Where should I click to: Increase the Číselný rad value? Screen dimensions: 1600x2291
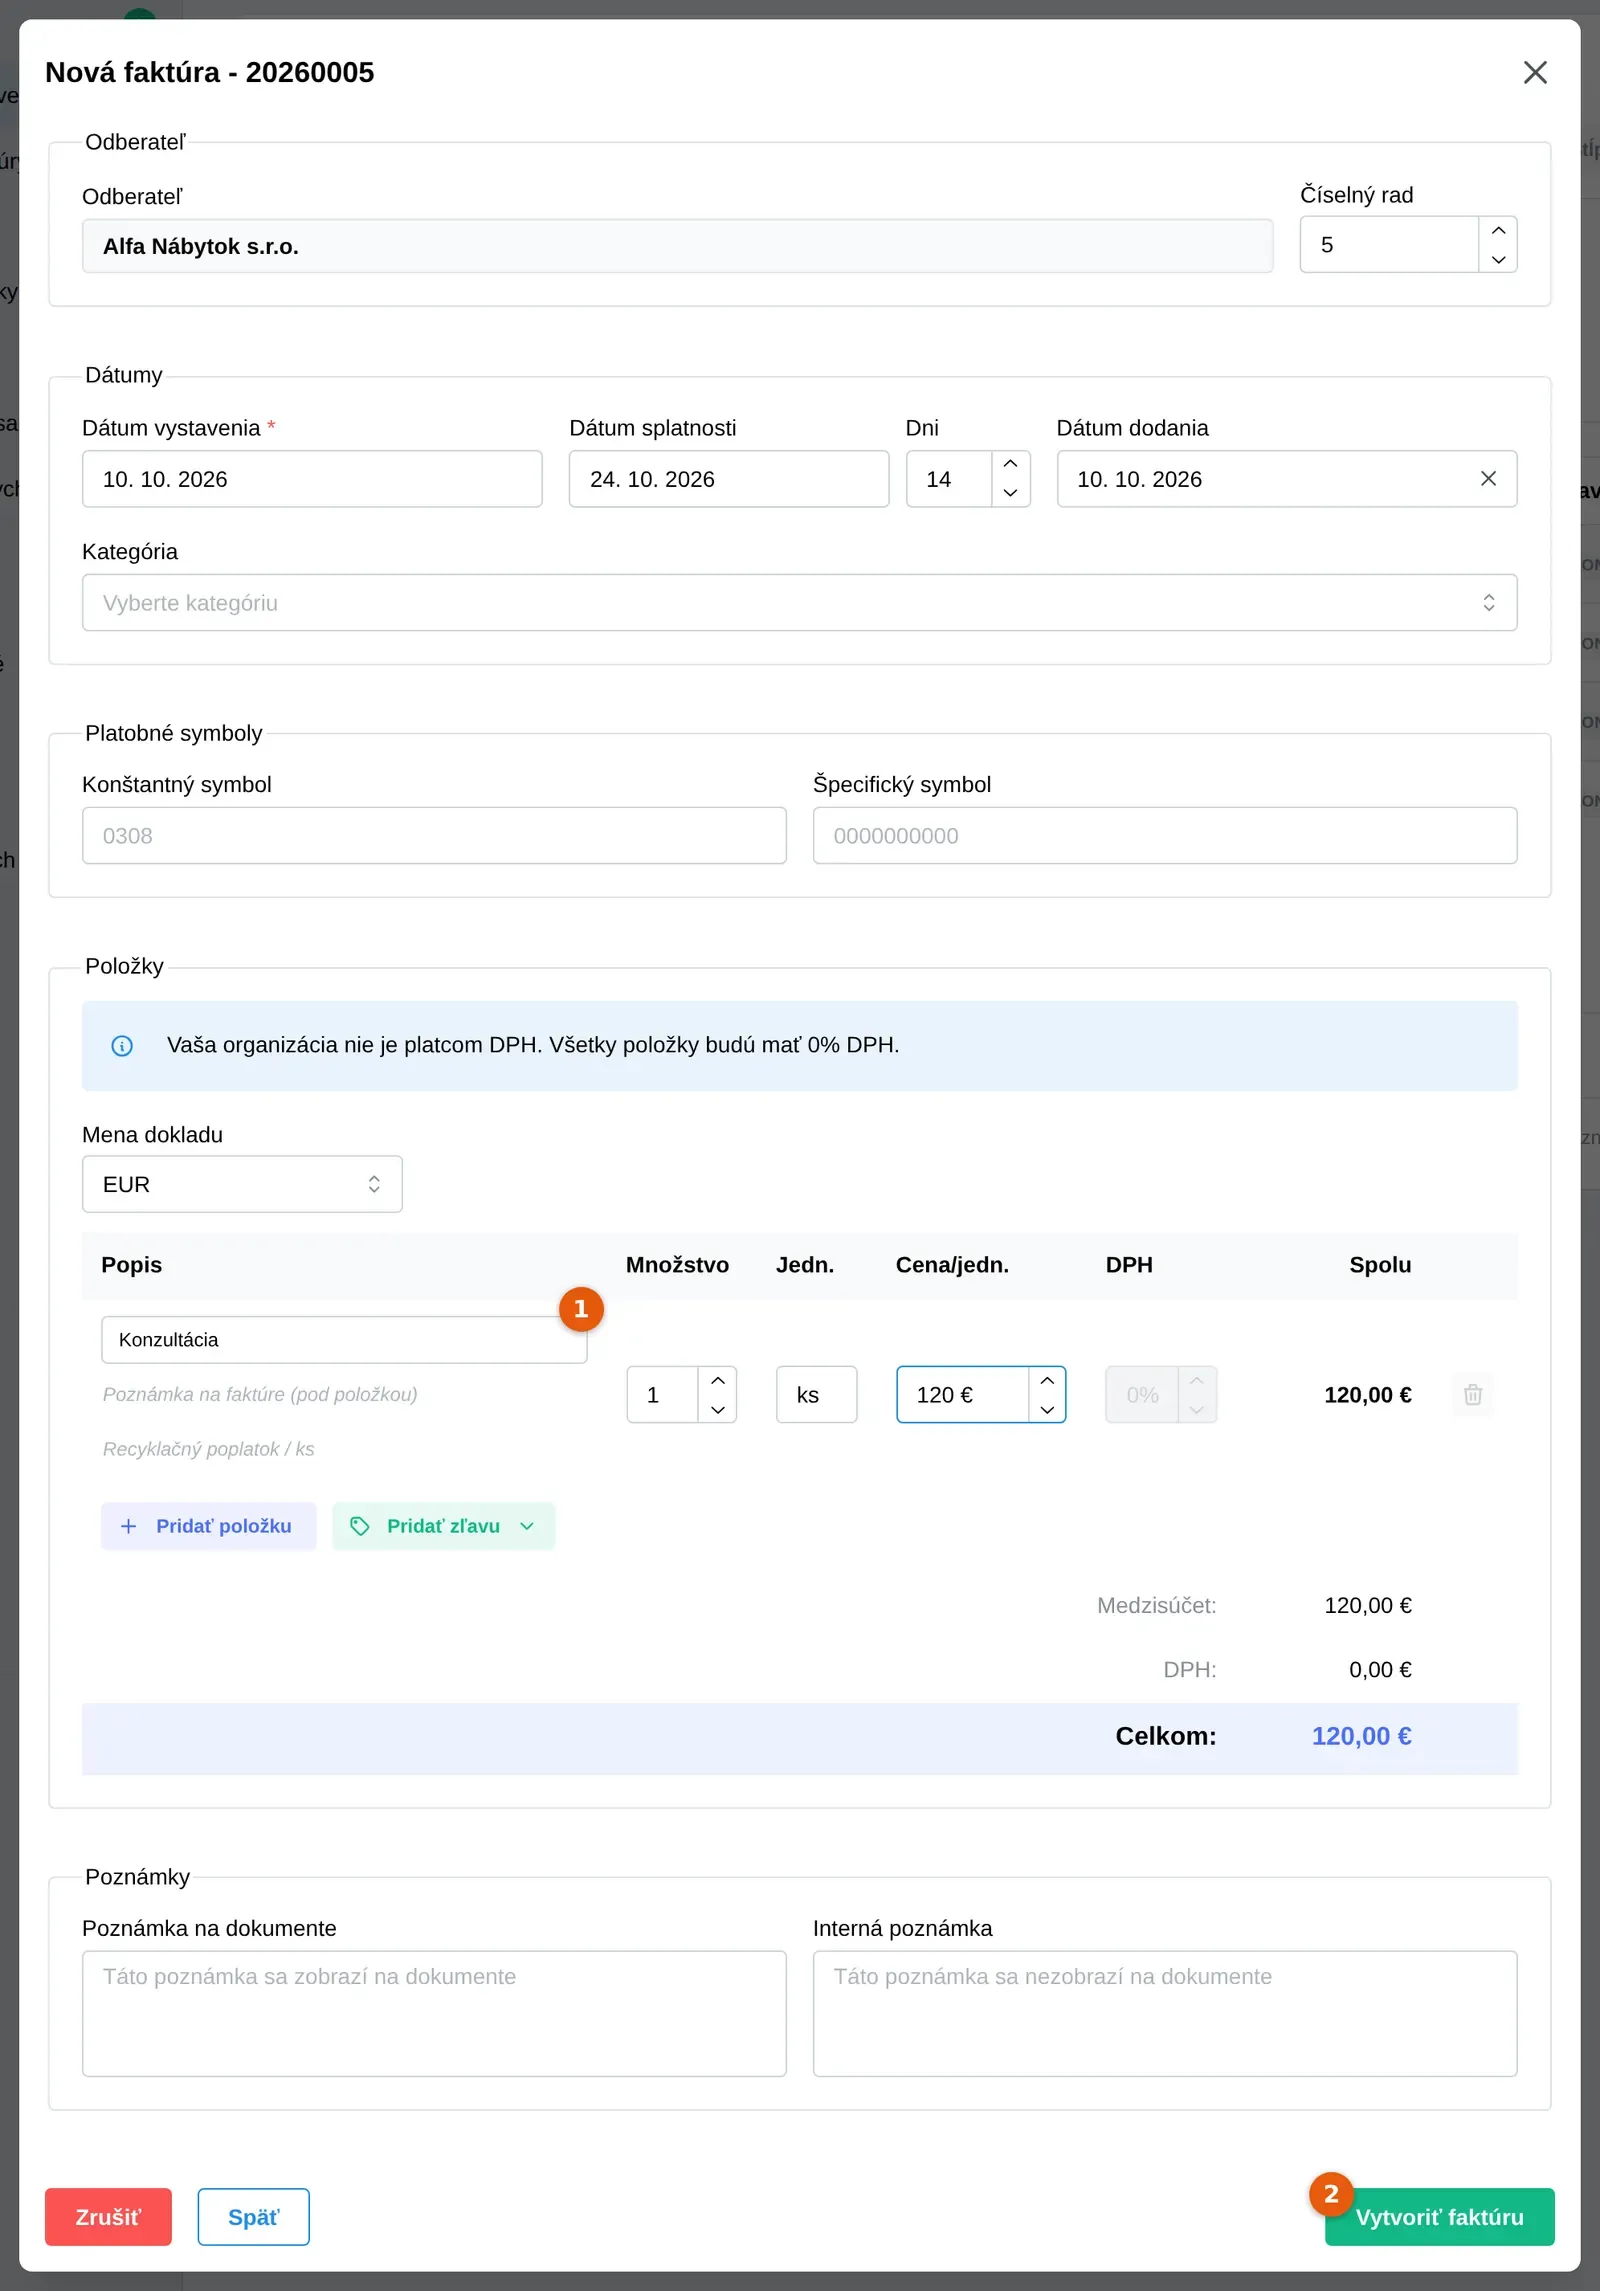coord(1498,231)
